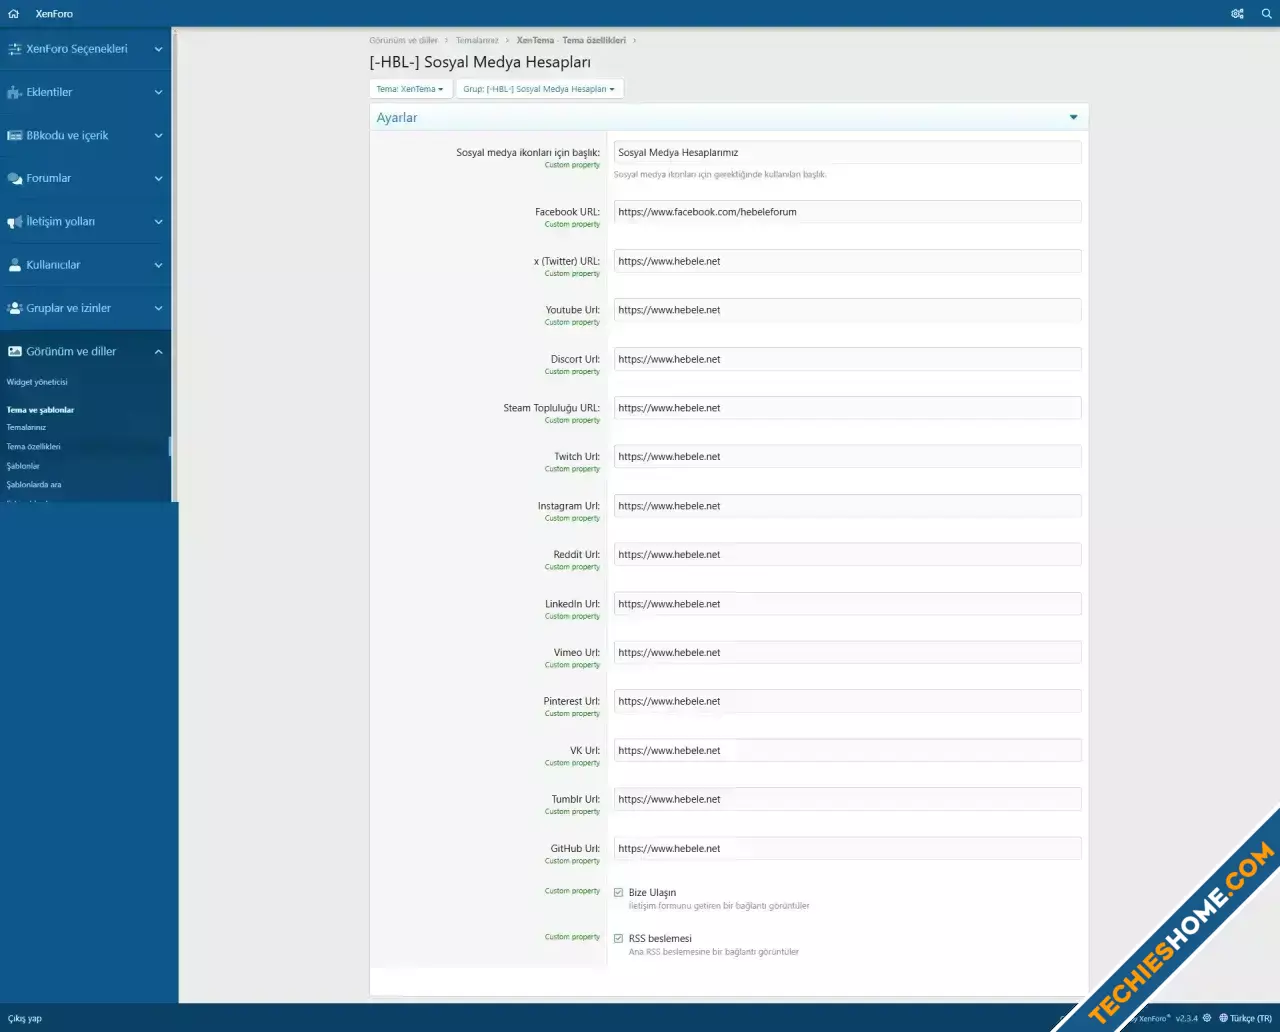Open Widget yöneticisi in the sidebar
Image resolution: width=1280 pixels, height=1032 pixels.
(x=37, y=382)
